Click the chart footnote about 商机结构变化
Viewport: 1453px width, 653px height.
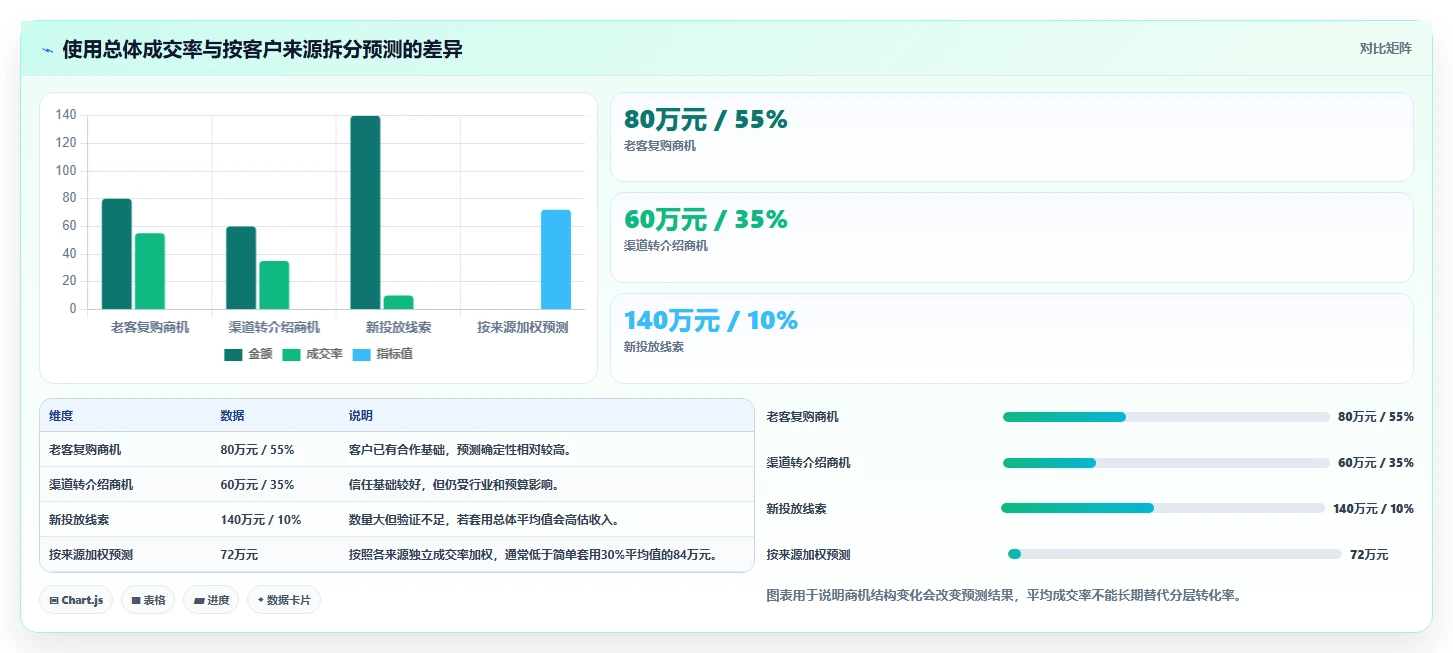point(1003,595)
